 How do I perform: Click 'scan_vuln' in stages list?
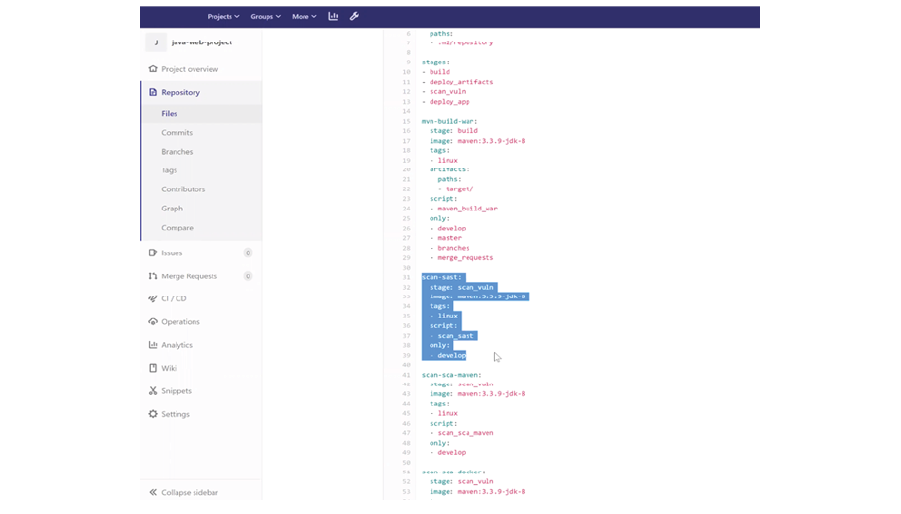point(448,91)
